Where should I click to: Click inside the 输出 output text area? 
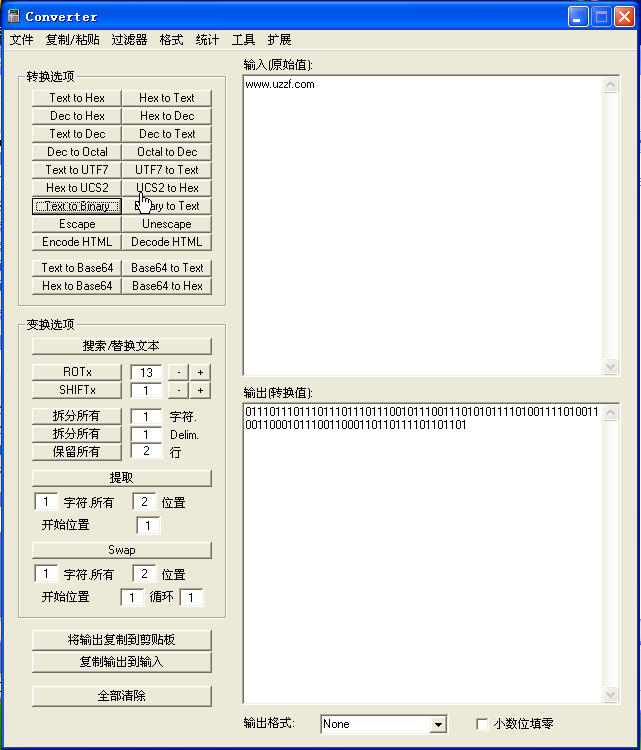[423, 553]
